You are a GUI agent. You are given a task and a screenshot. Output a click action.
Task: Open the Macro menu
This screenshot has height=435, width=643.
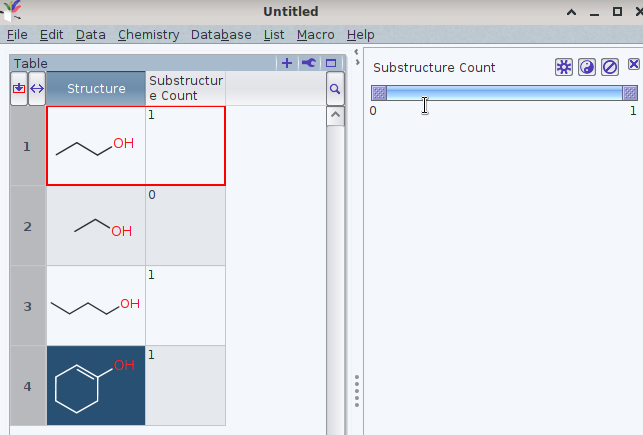(x=315, y=34)
